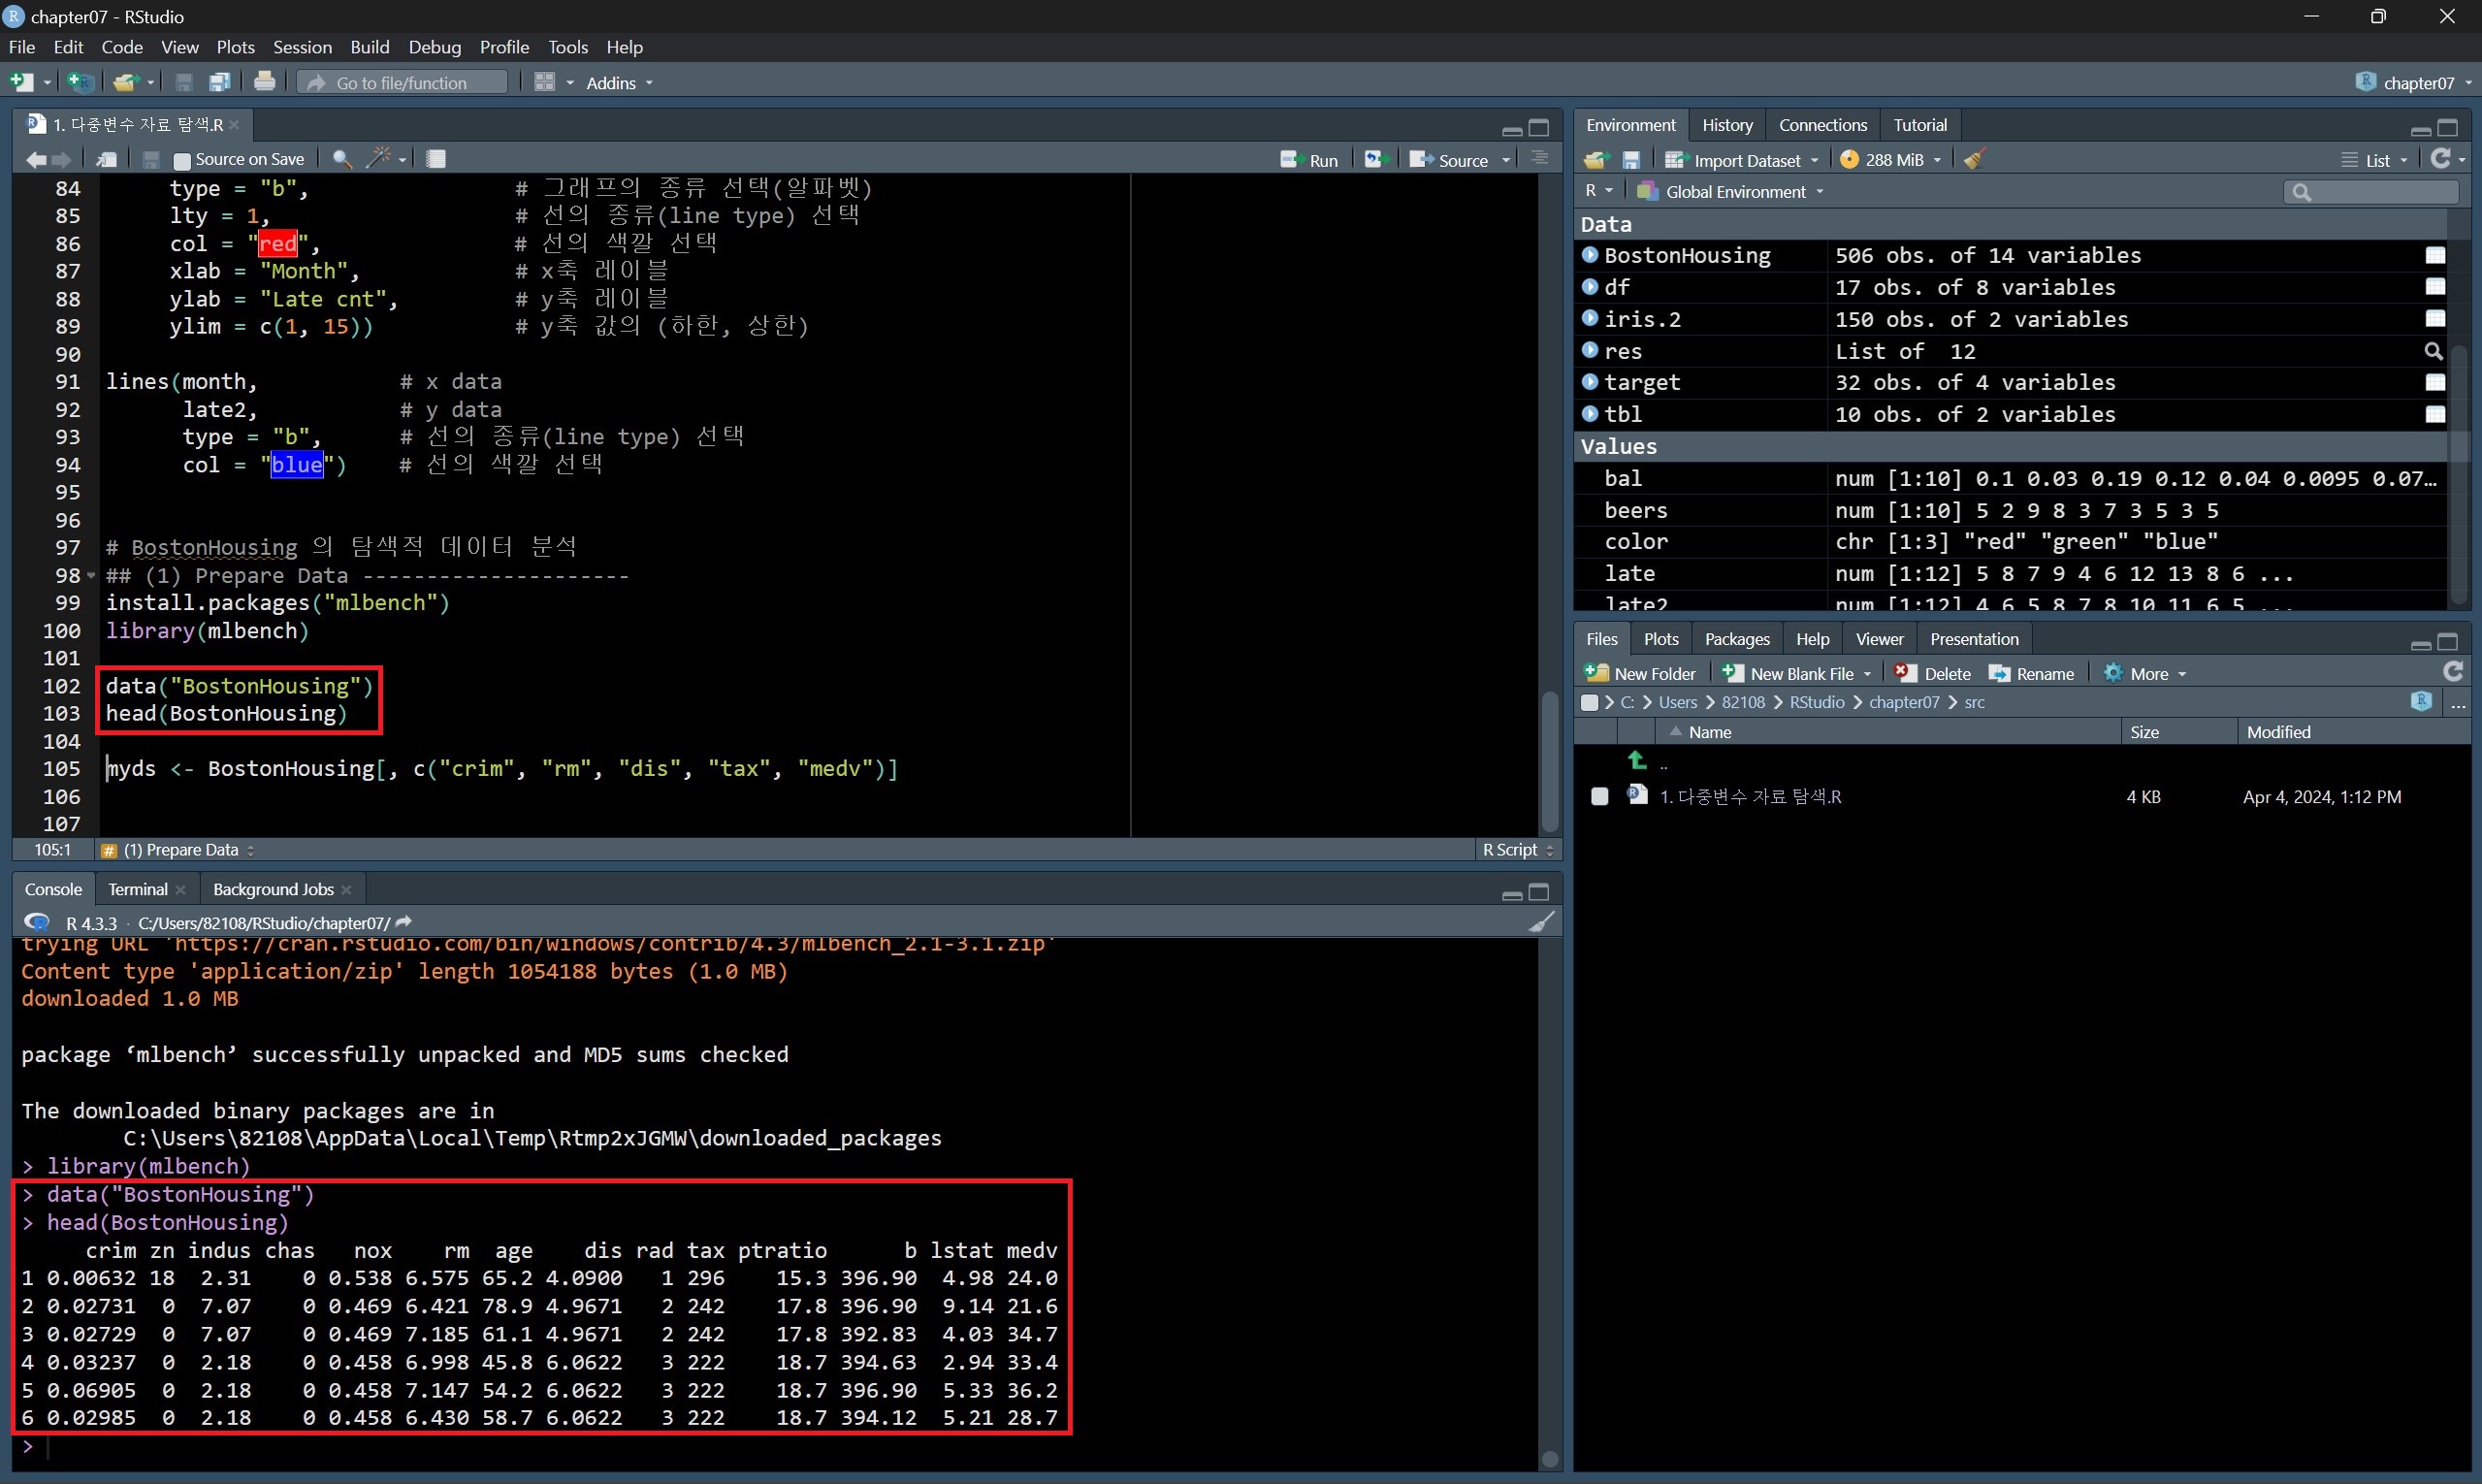Switch to the Packages tab
Screen dimensions: 2482x1484
coord(1736,639)
